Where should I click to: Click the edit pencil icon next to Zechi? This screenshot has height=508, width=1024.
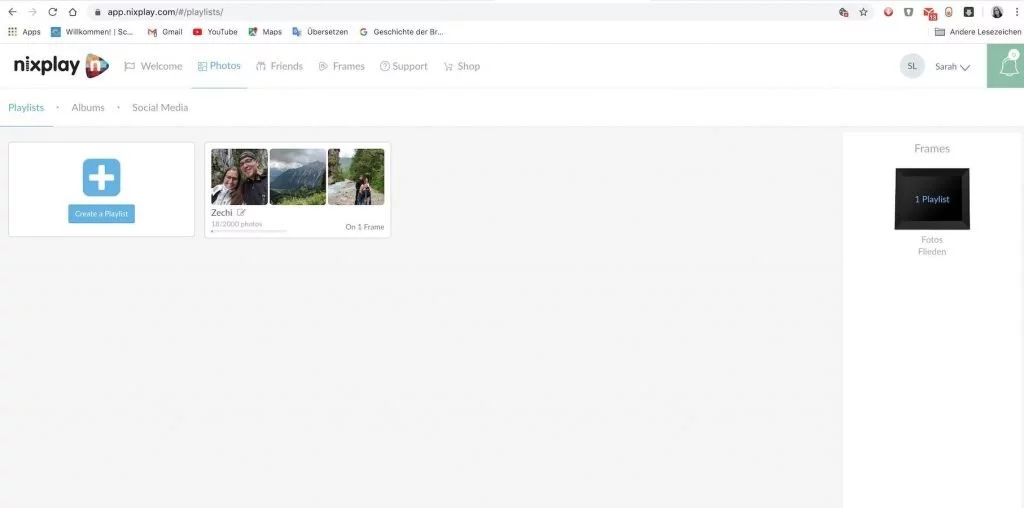tap(242, 212)
